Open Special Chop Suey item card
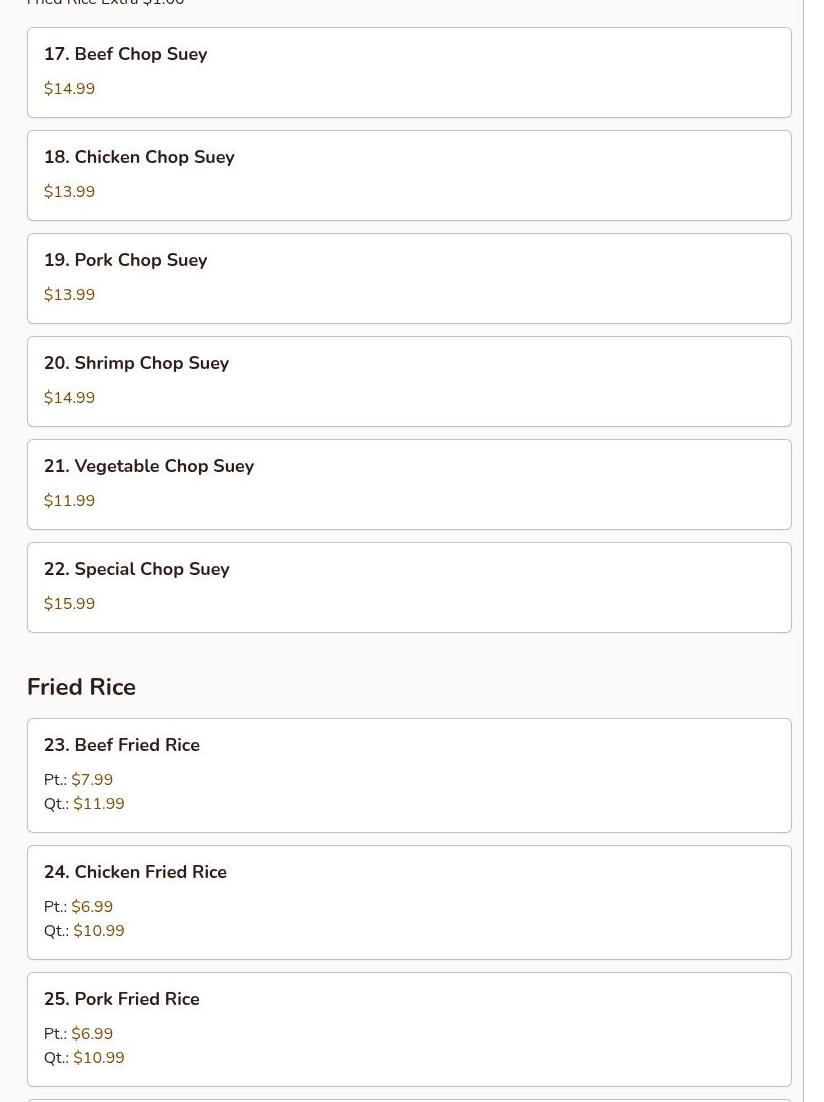824x1102 pixels. [409, 588]
